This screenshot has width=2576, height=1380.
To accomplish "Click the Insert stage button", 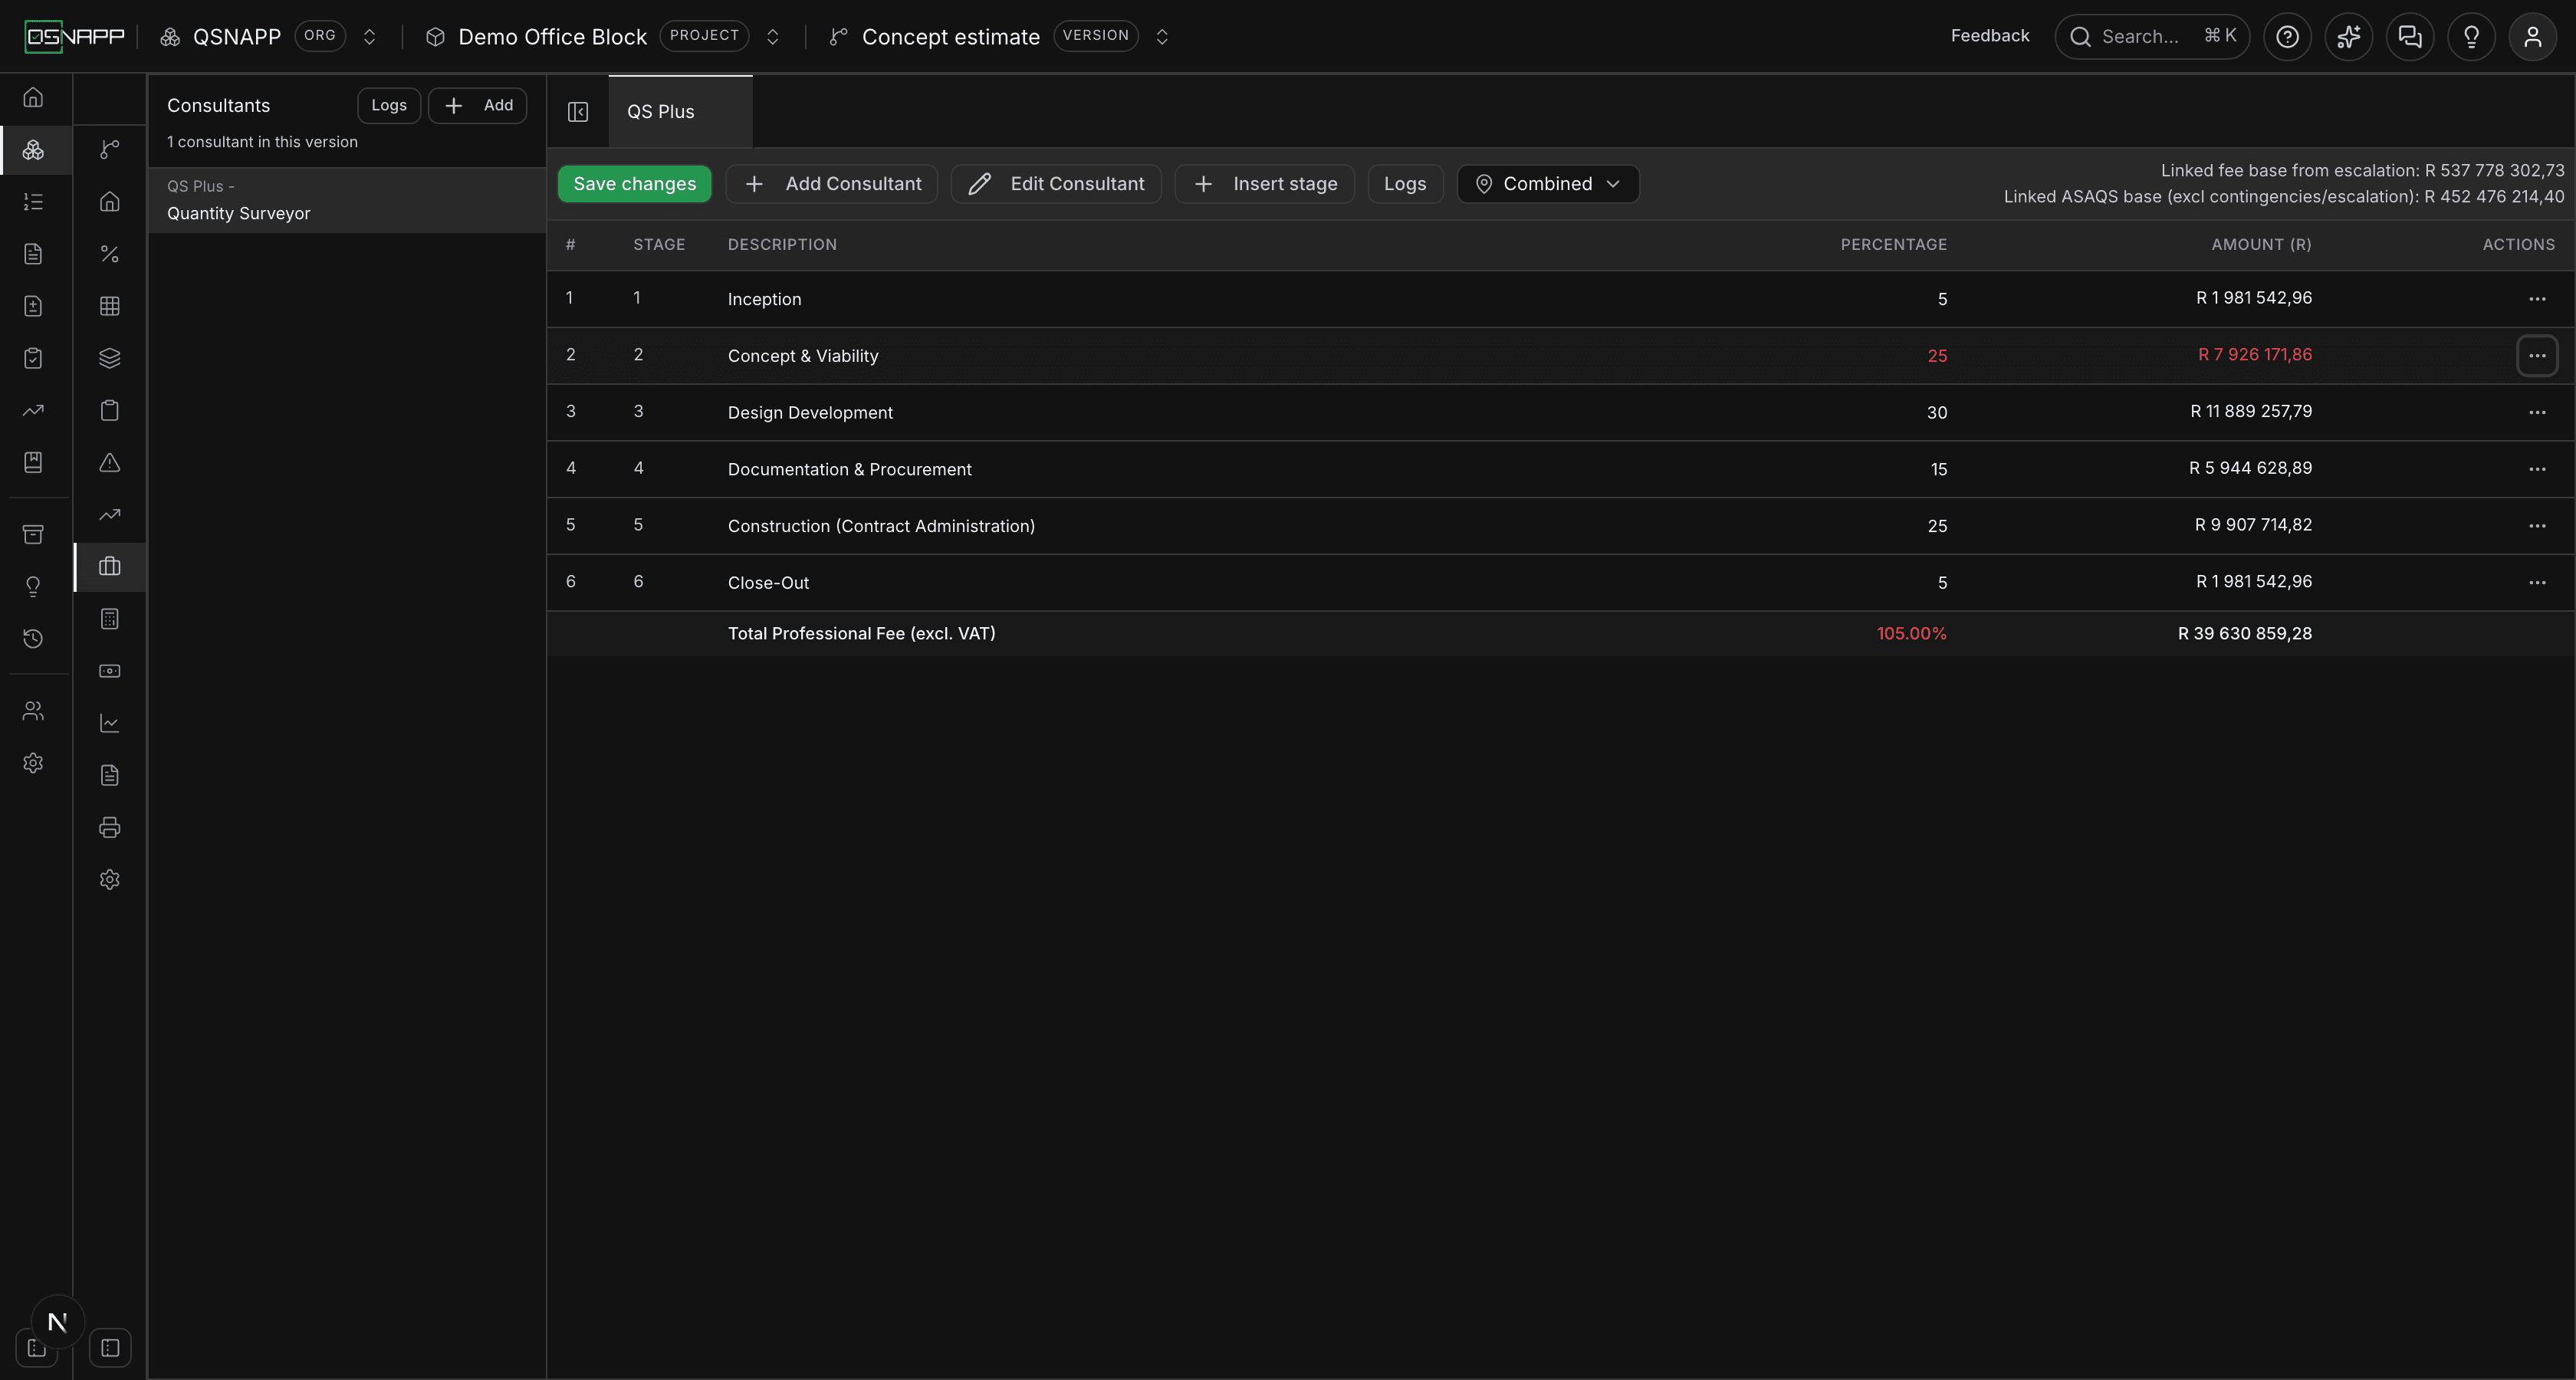I will 1264,184.
